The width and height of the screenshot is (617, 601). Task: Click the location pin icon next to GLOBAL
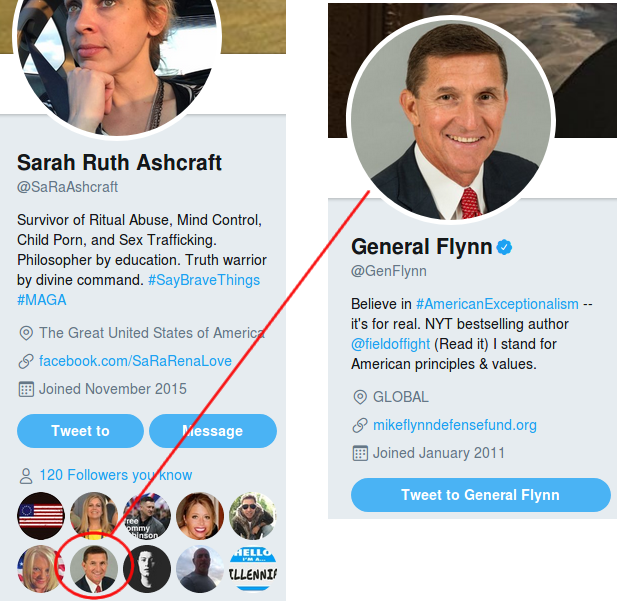pyautogui.click(x=360, y=397)
